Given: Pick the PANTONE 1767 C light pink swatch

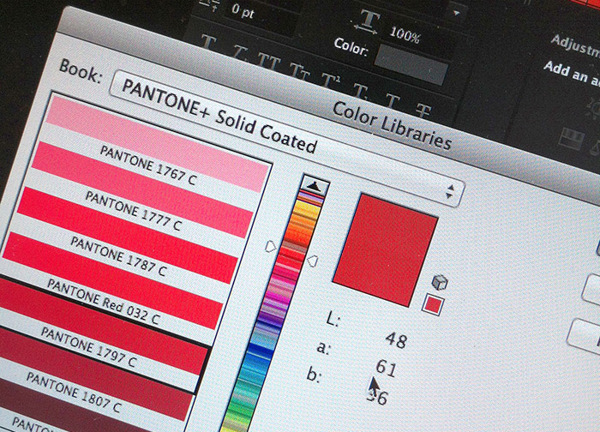Looking at the screenshot, I should 158,143.
